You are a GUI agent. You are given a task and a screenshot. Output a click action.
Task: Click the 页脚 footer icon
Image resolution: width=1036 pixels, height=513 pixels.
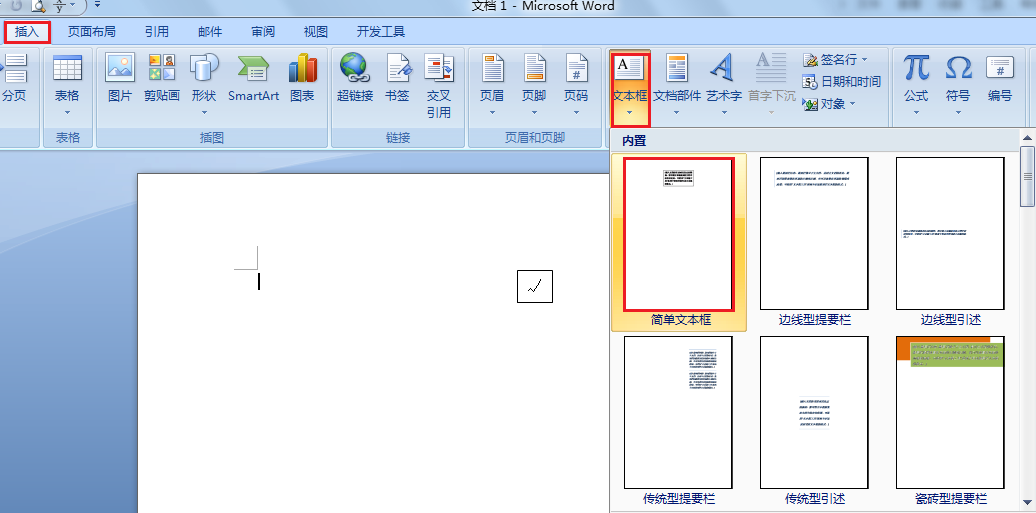click(x=535, y=67)
